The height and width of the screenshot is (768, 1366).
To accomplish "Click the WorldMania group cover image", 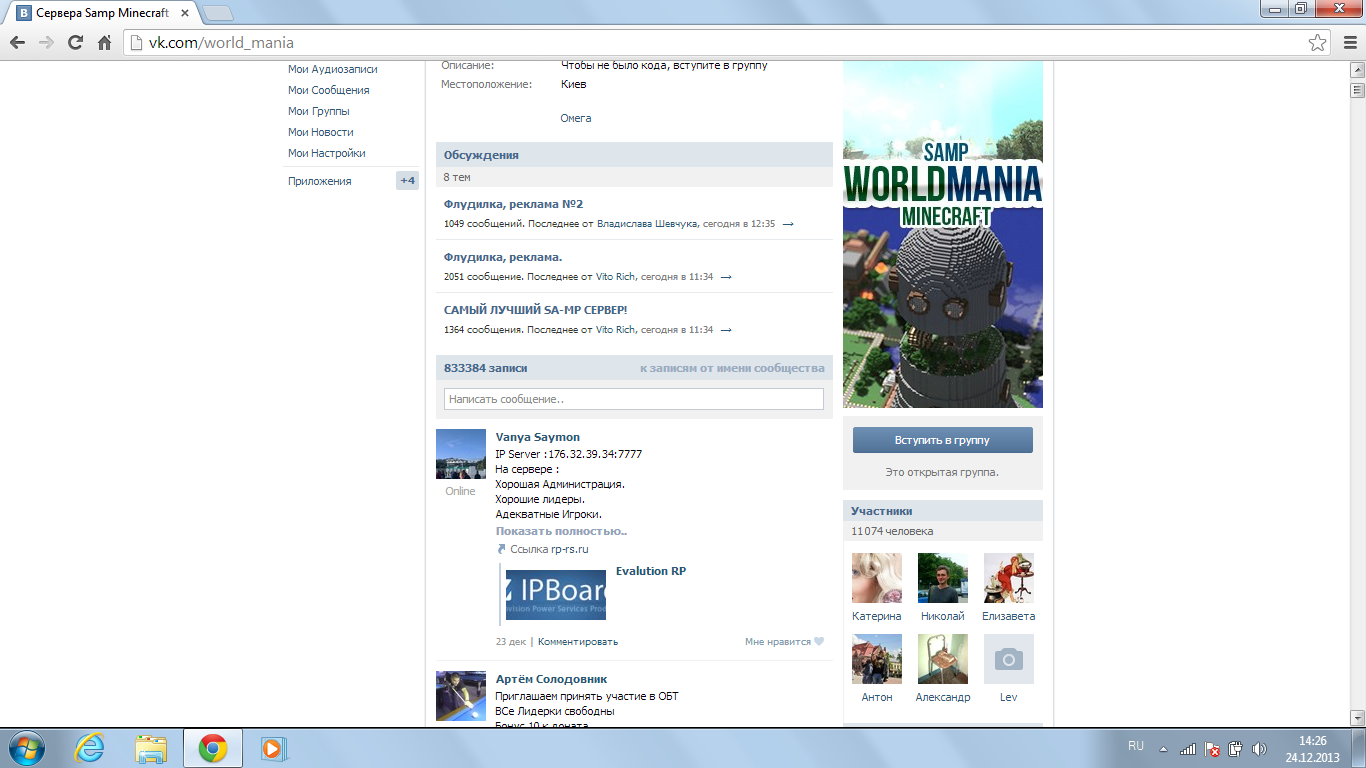I will [x=943, y=234].
